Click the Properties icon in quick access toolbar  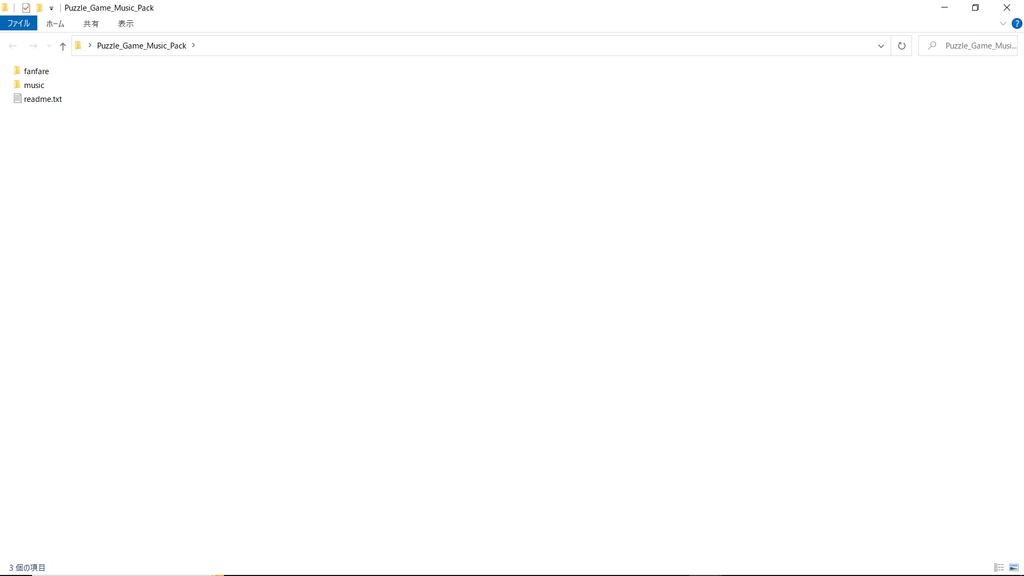(25, 8)
